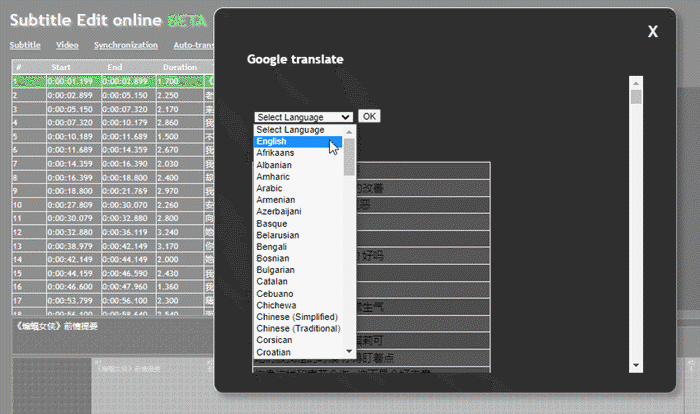The image size is (700, 414).
Task: Select subtitle row 9 starting 0:00:18.800
Action: click(113, 191)
